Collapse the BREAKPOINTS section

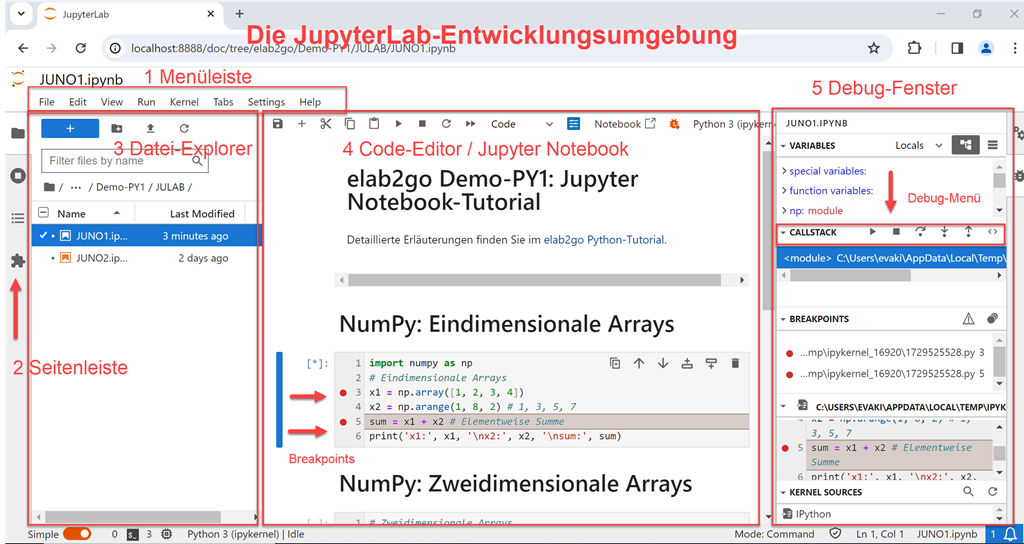pos(784,319)
